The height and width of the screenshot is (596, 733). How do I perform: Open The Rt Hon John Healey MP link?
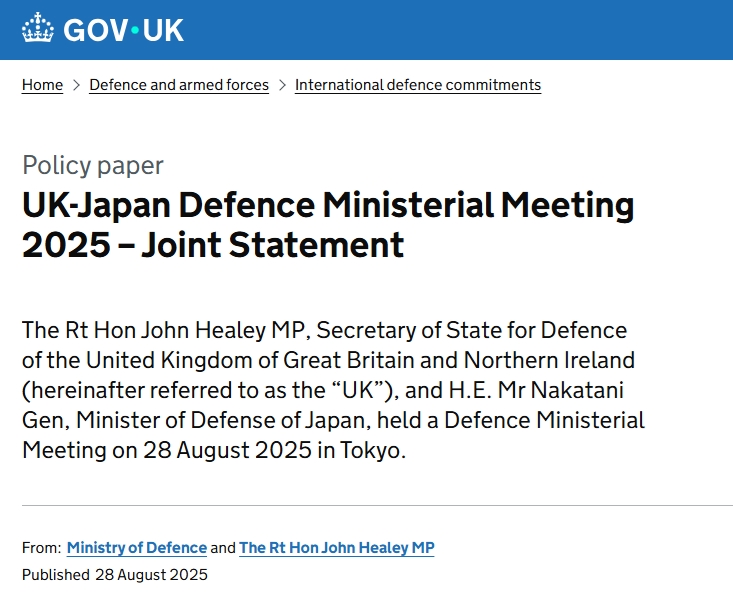[x=337, y=547]
